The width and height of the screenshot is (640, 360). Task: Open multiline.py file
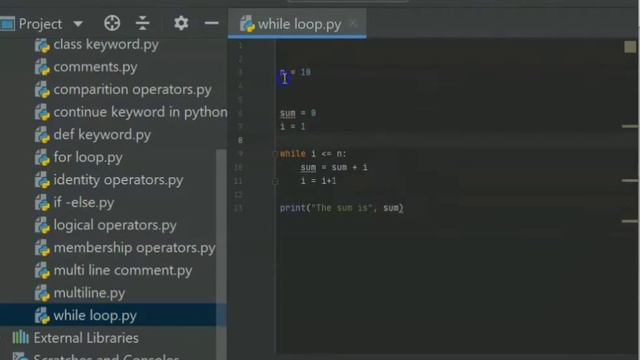(x=89, y=293)
